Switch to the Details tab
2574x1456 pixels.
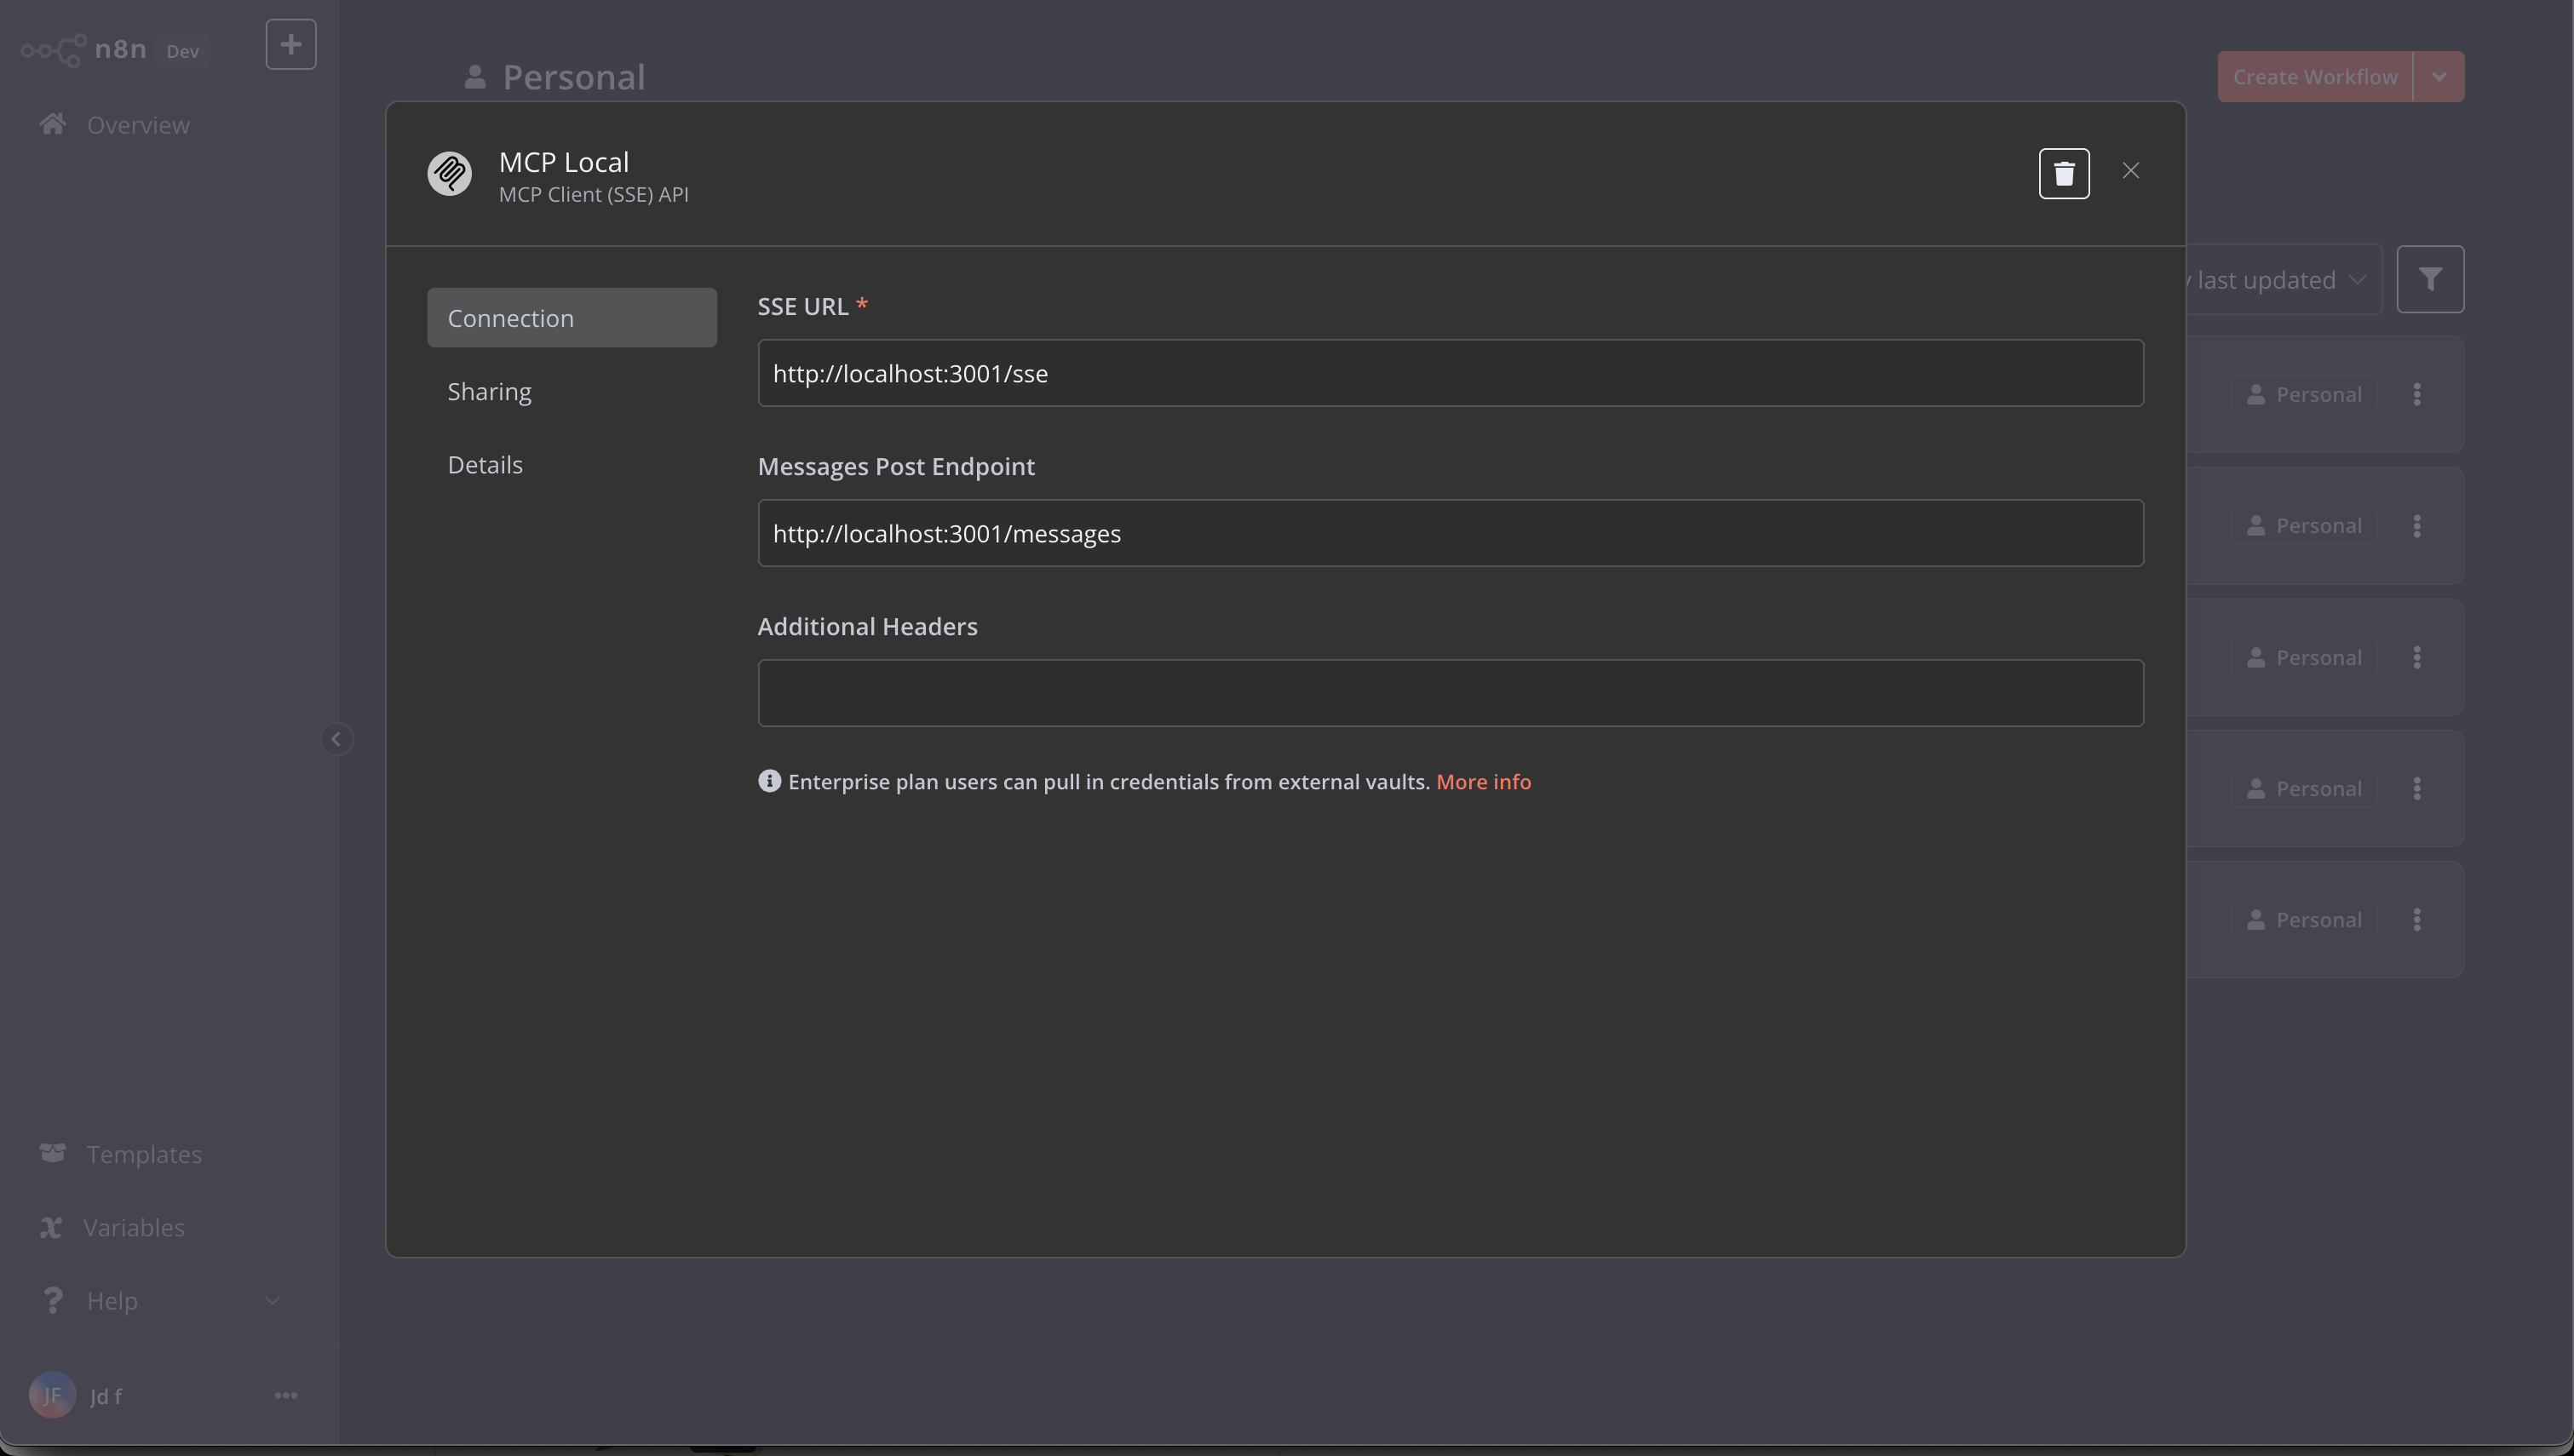[484, 464]
